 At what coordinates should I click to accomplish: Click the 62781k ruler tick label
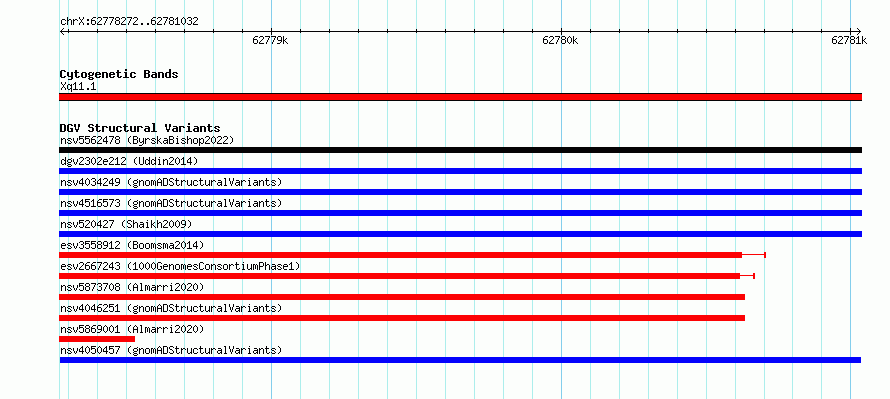(849, 40)
